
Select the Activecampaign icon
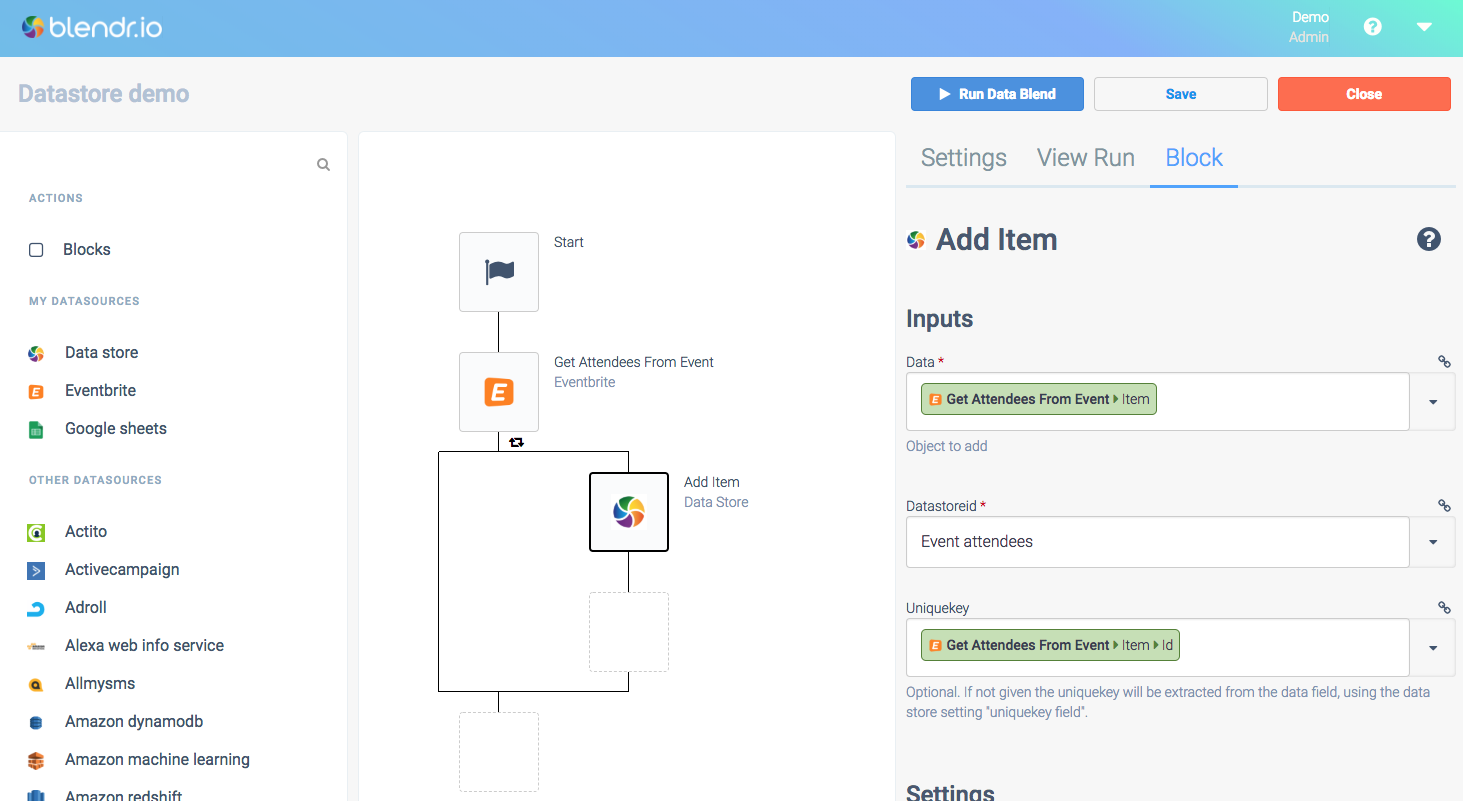coord(36,571)
